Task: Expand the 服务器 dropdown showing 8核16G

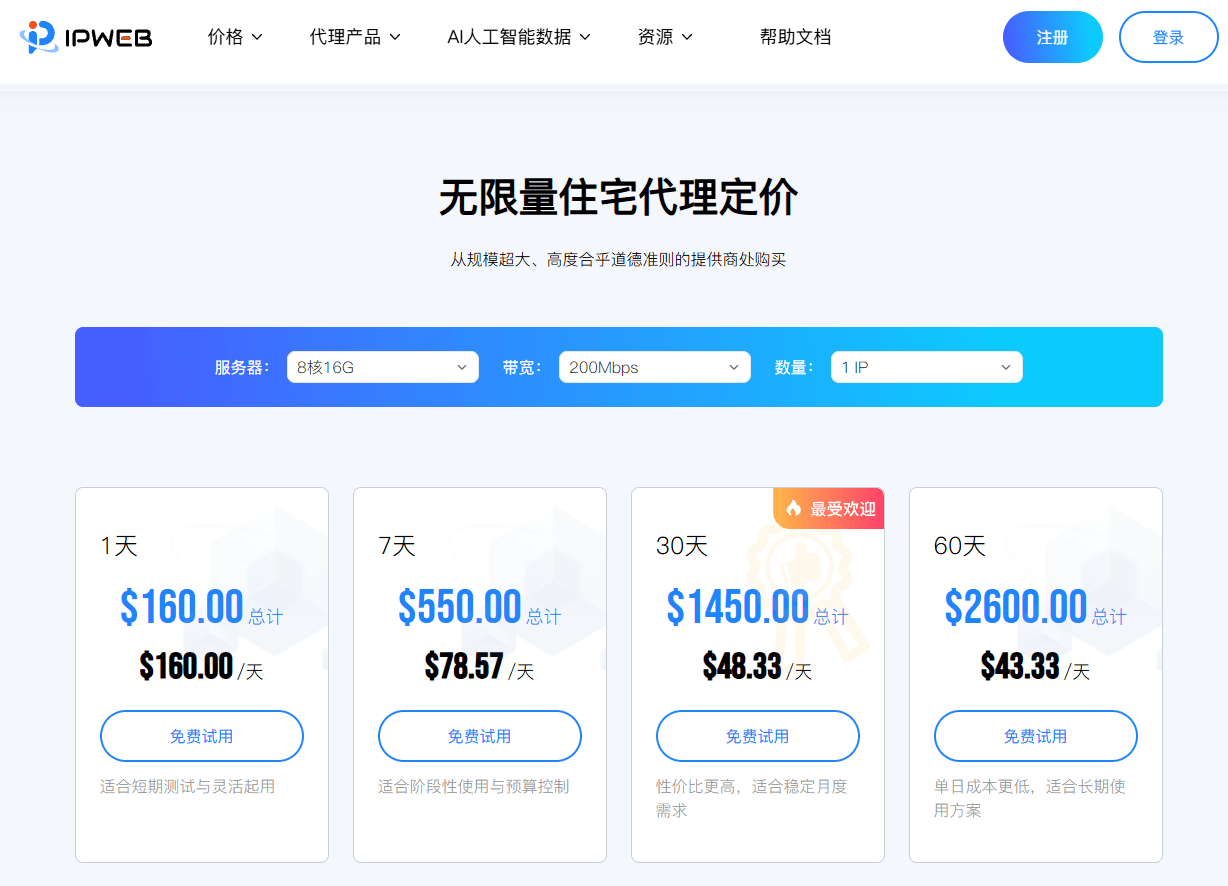Action: (383, 367)
